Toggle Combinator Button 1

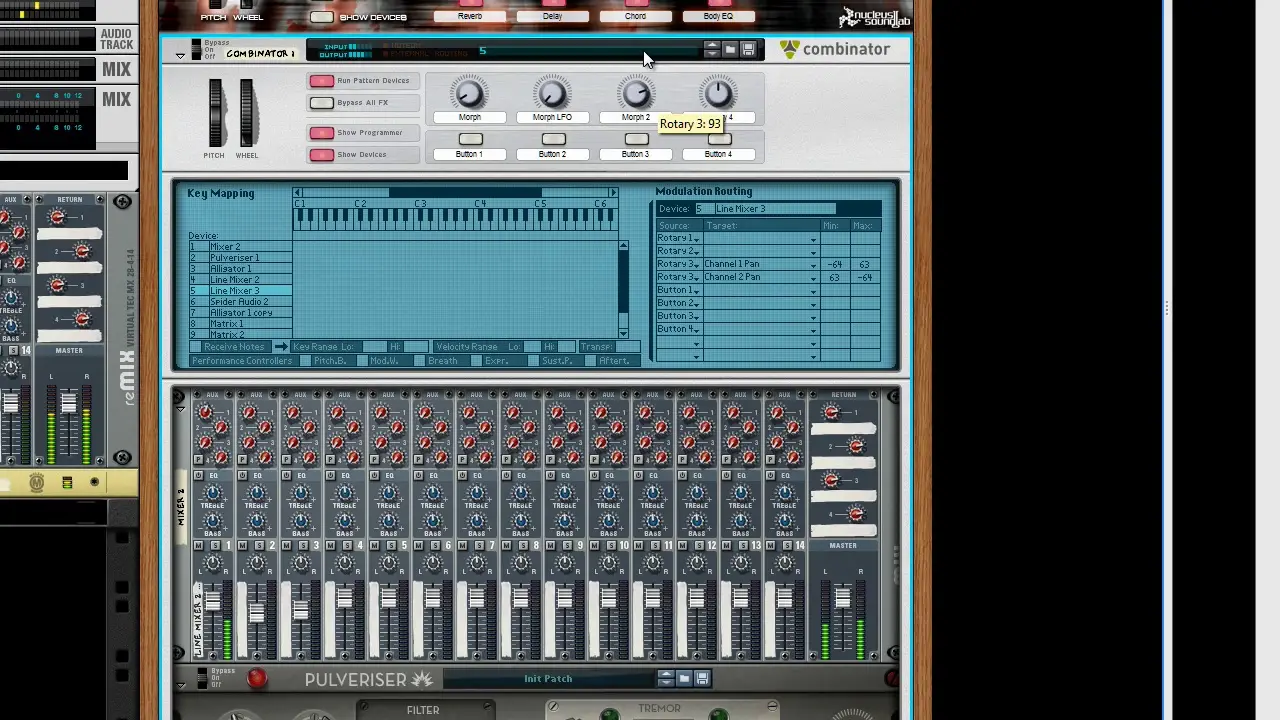(469, 139)
